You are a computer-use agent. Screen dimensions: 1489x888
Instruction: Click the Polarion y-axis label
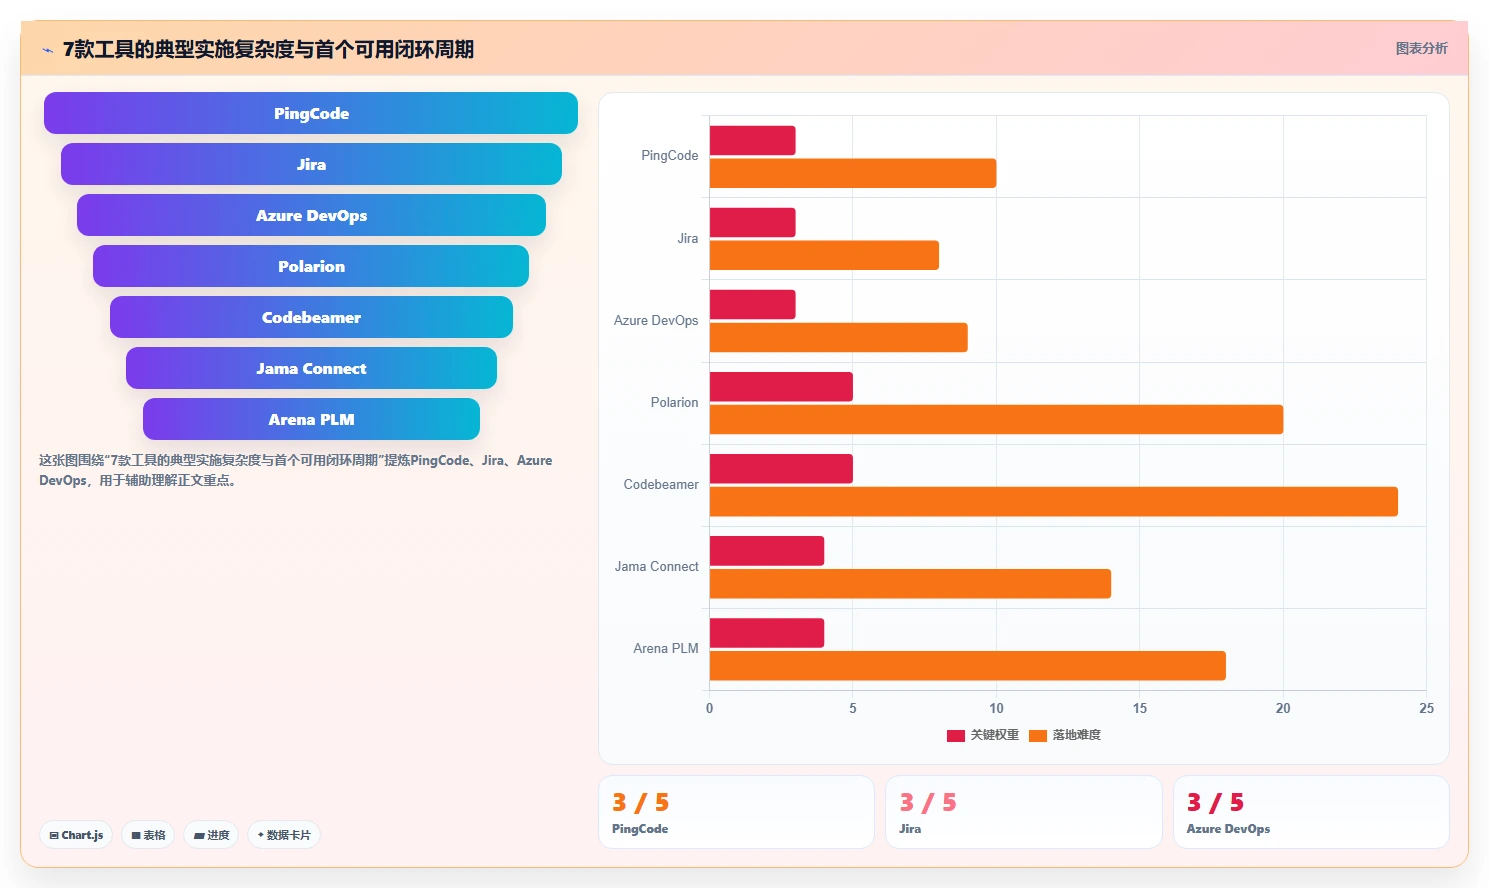(674, 402)
